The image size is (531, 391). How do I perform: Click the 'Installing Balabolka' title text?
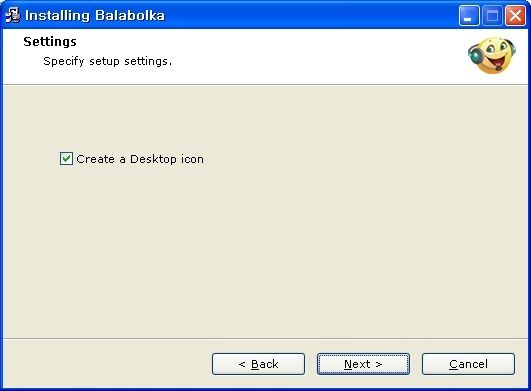[x=95, y=16]
